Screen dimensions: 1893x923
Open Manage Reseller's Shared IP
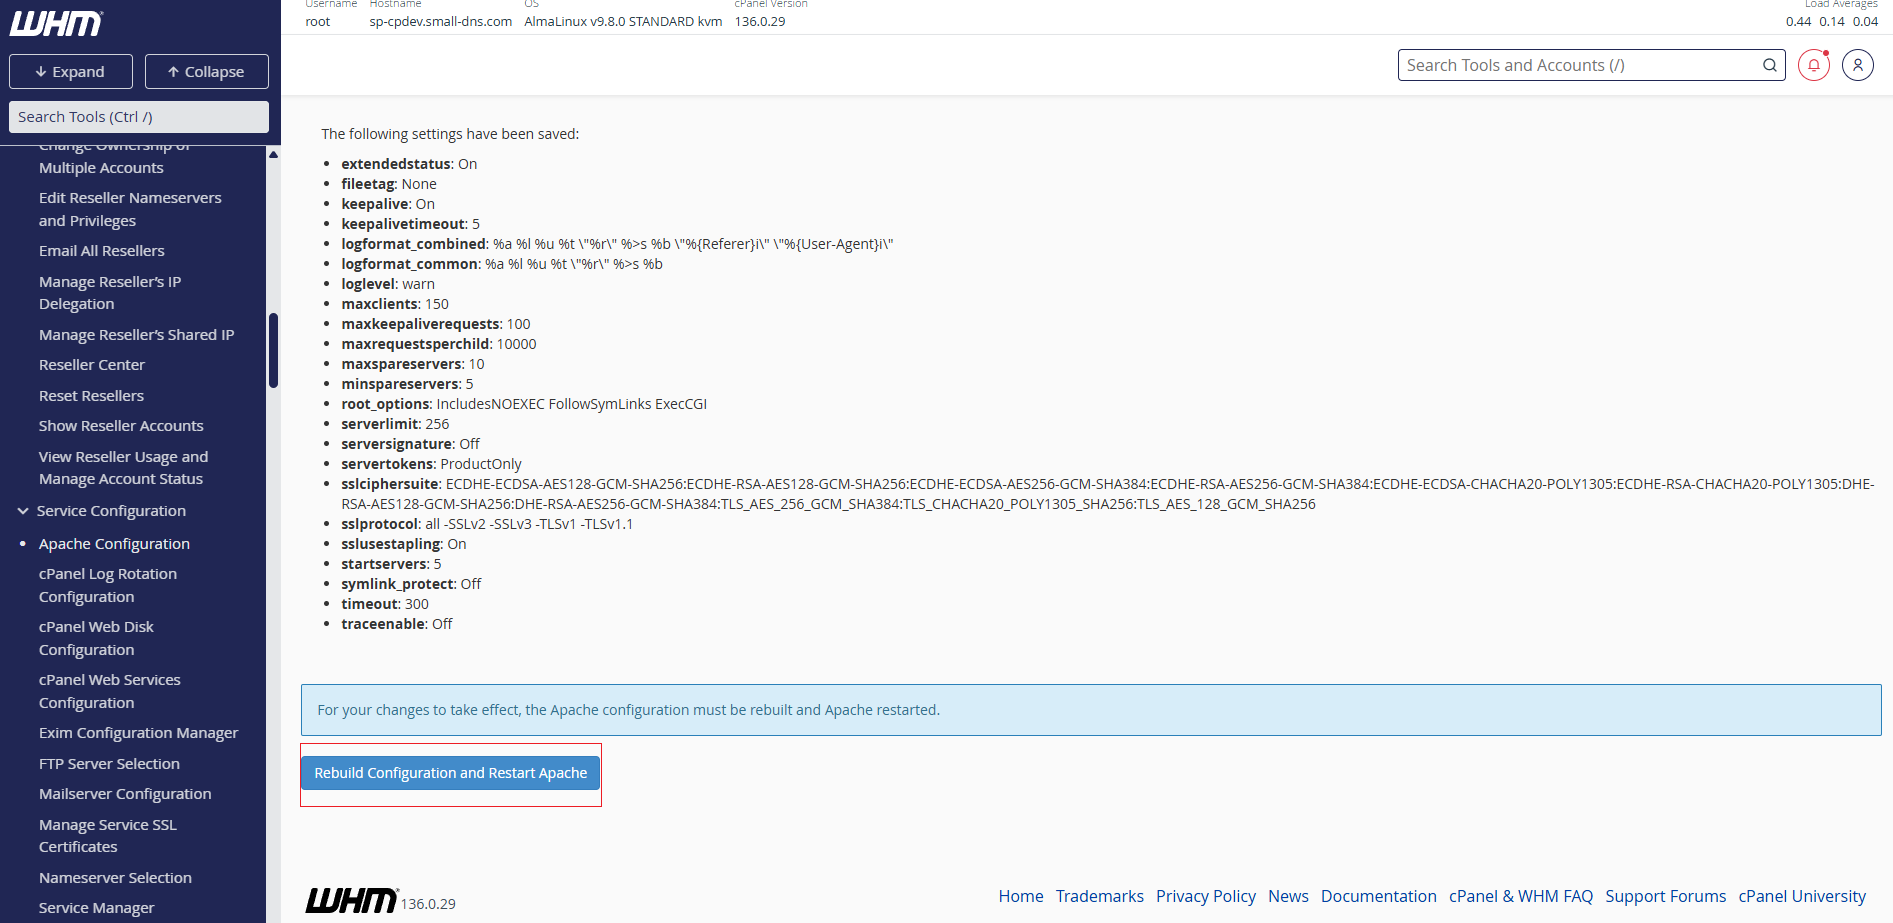click(x=136, y=335)
